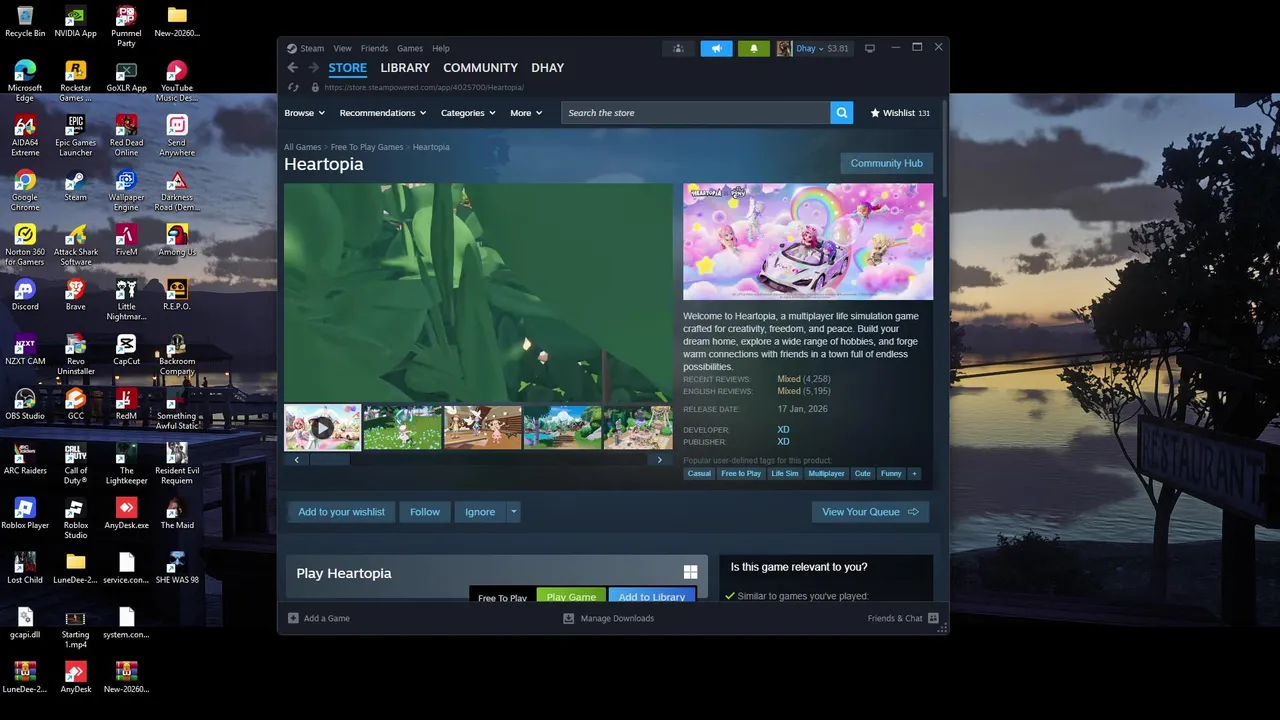
Task: Click View Your Queue
Action: tap(870, 512)
